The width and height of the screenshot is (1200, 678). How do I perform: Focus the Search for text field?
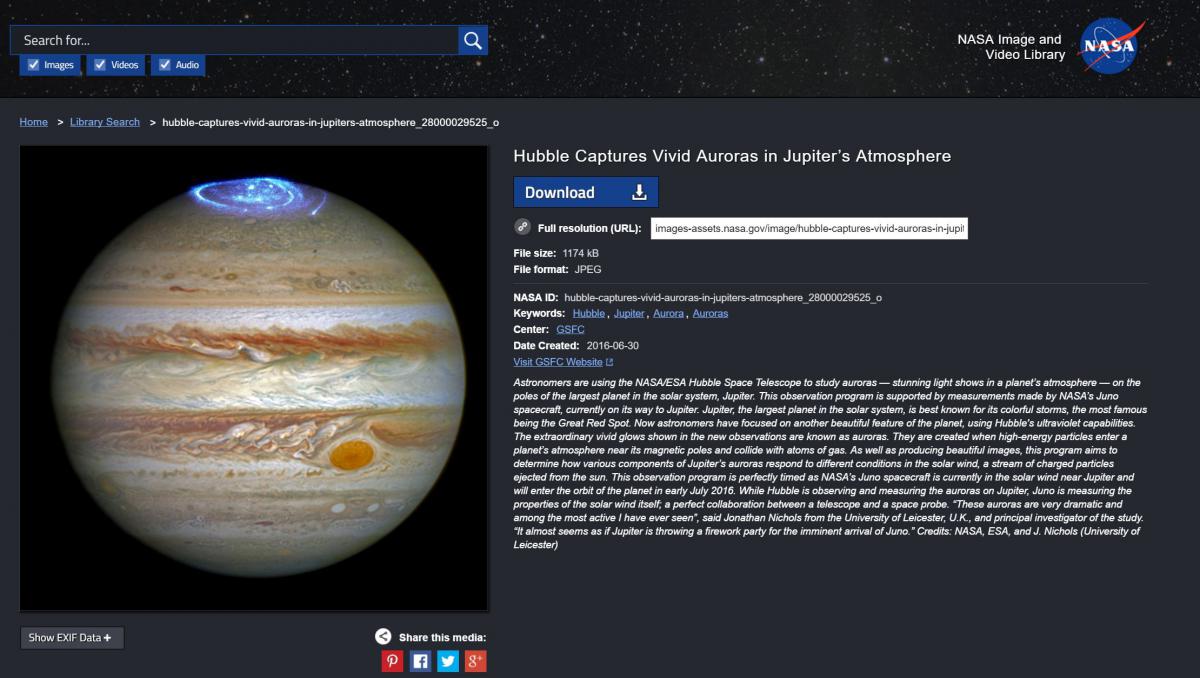[x=235, y=40]
